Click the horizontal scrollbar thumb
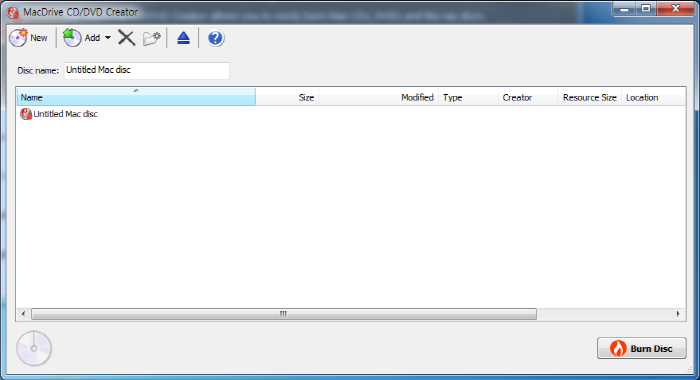The image size is (700, 380). [x=283, y=314]
